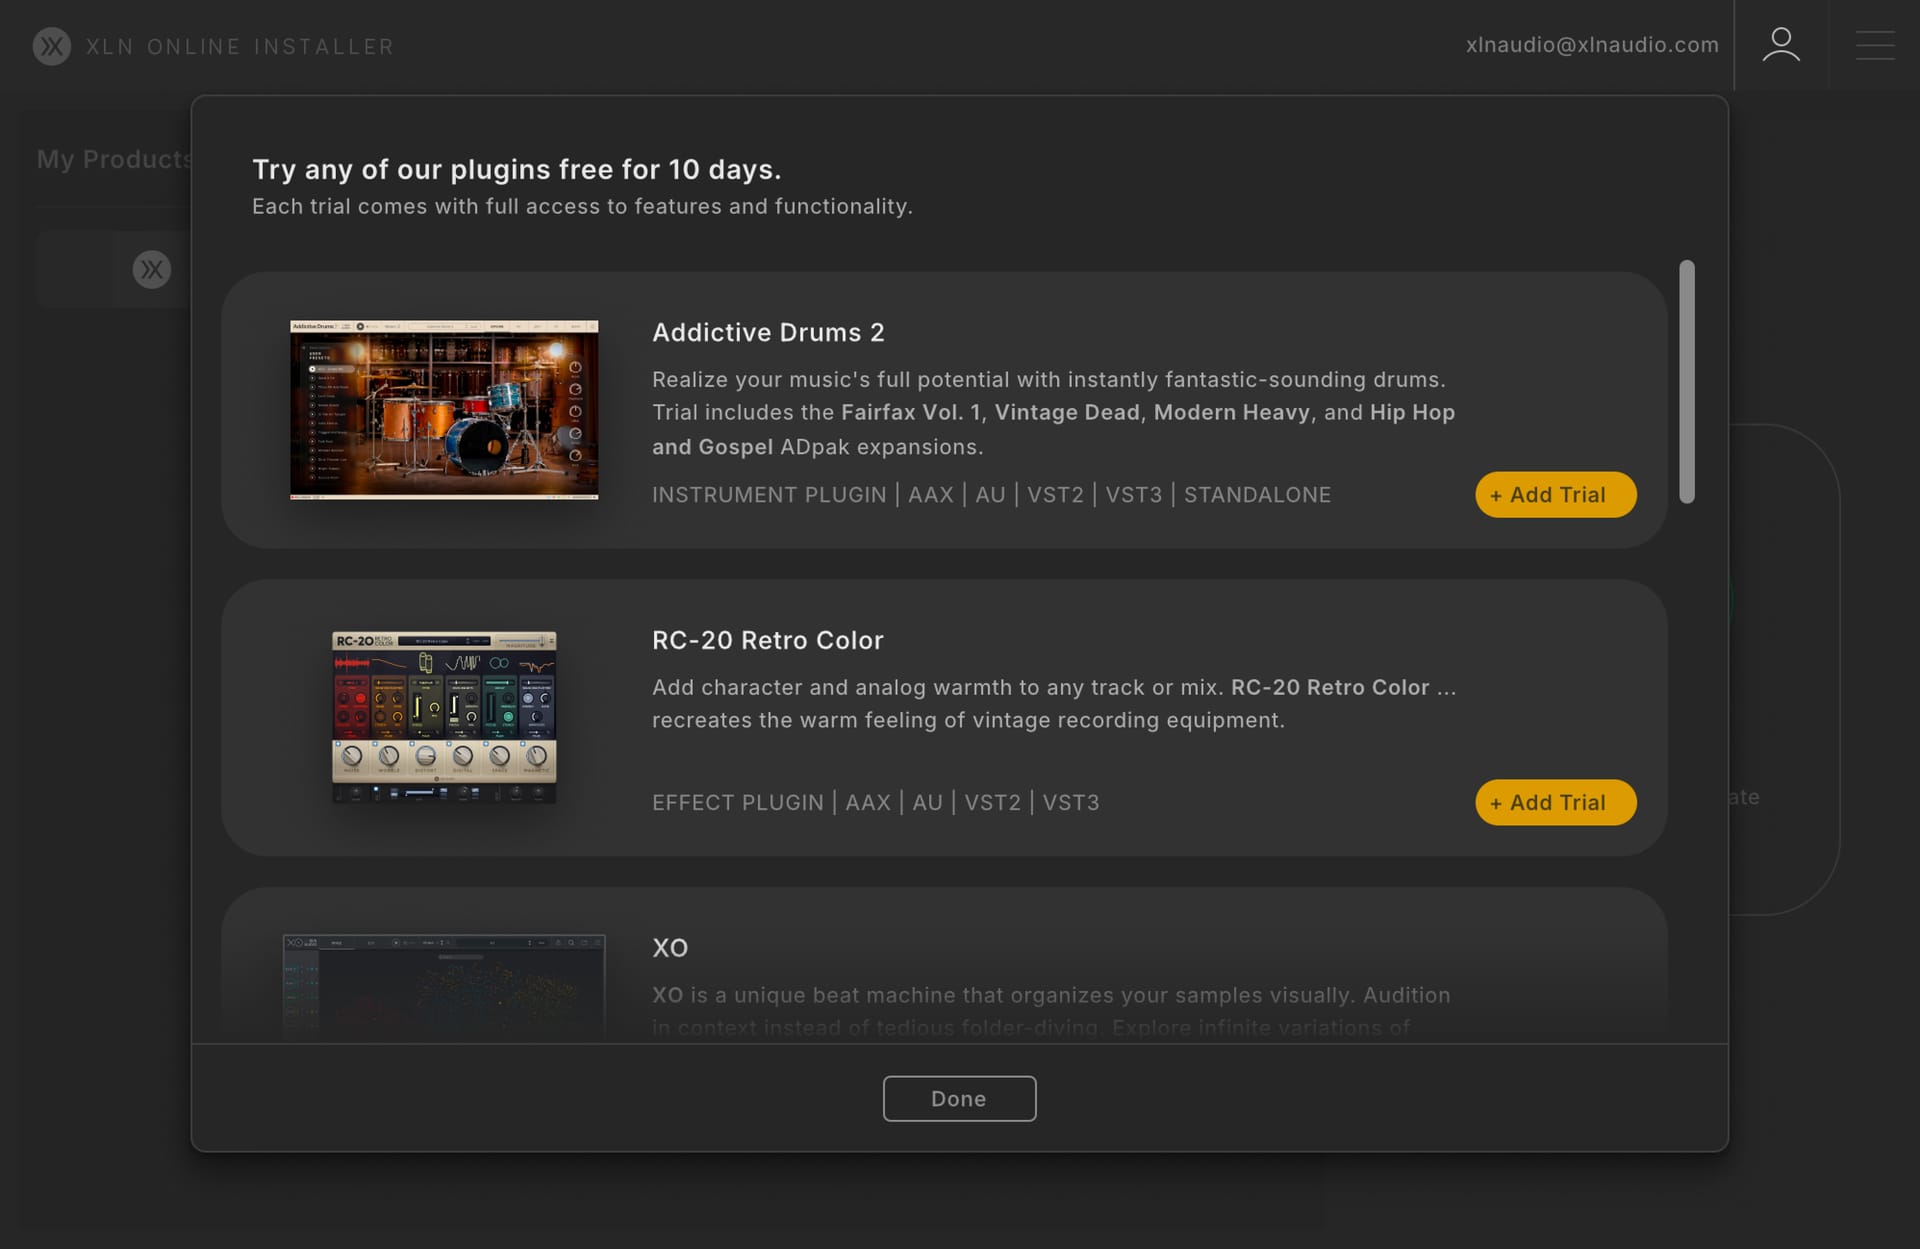The height and width of the screenshot is (1249, 1920).
Task: Click 'INSTRUMENT PLUGIN | AAX | AU' format line
Action: (991, 494)
